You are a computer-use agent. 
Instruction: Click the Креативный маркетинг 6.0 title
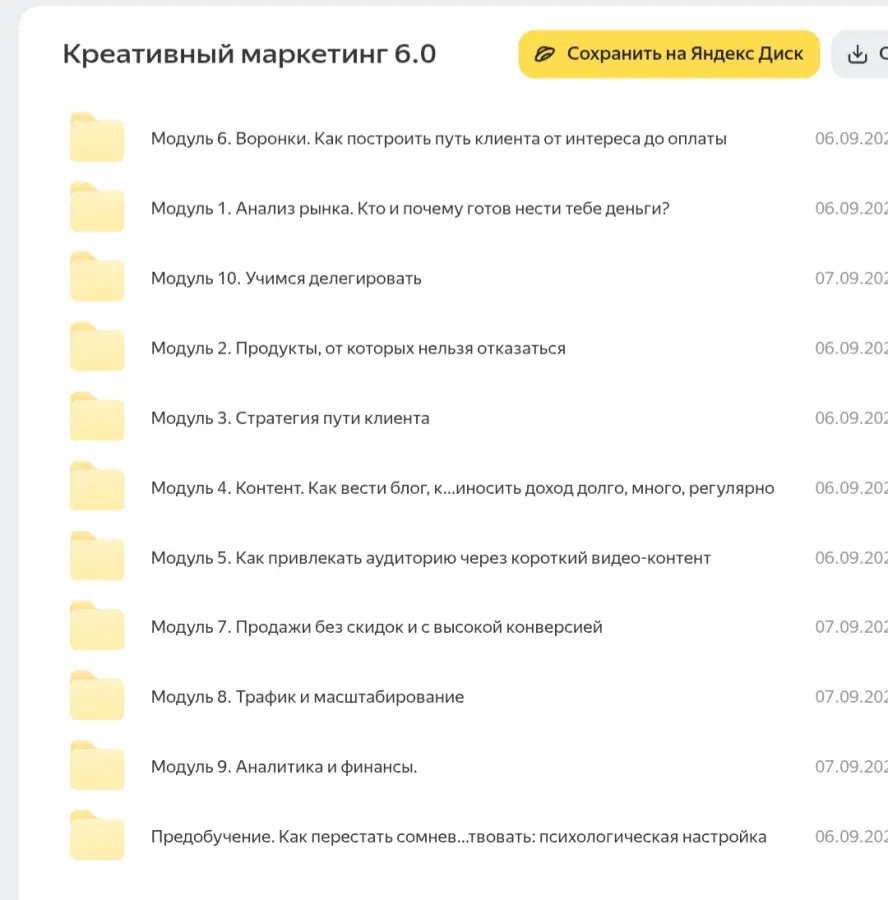(249, 54)
